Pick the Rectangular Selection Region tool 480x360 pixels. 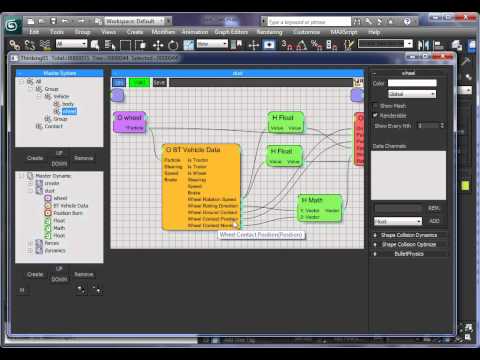(125, 44)
